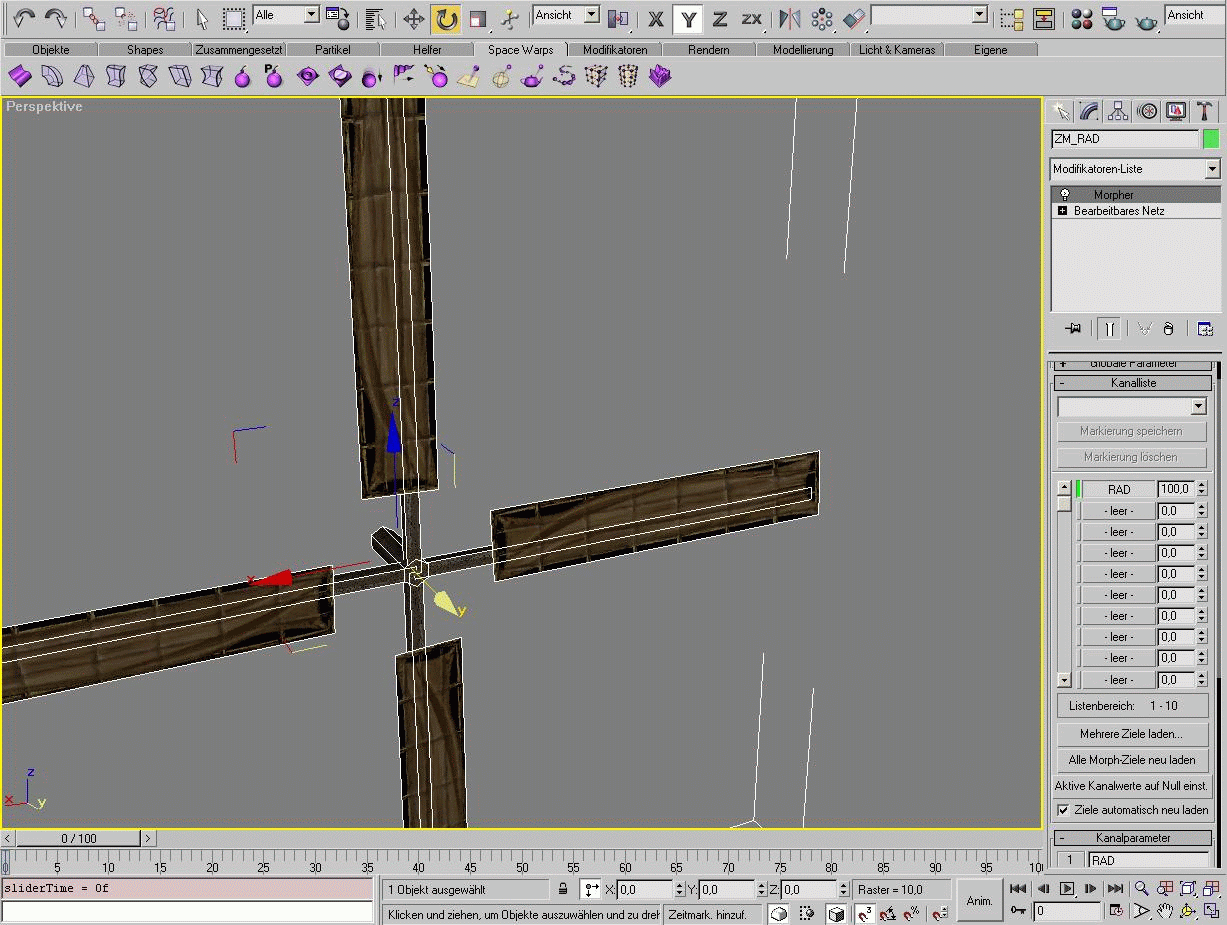Click the Undo arrow icon

click(23, 18)
